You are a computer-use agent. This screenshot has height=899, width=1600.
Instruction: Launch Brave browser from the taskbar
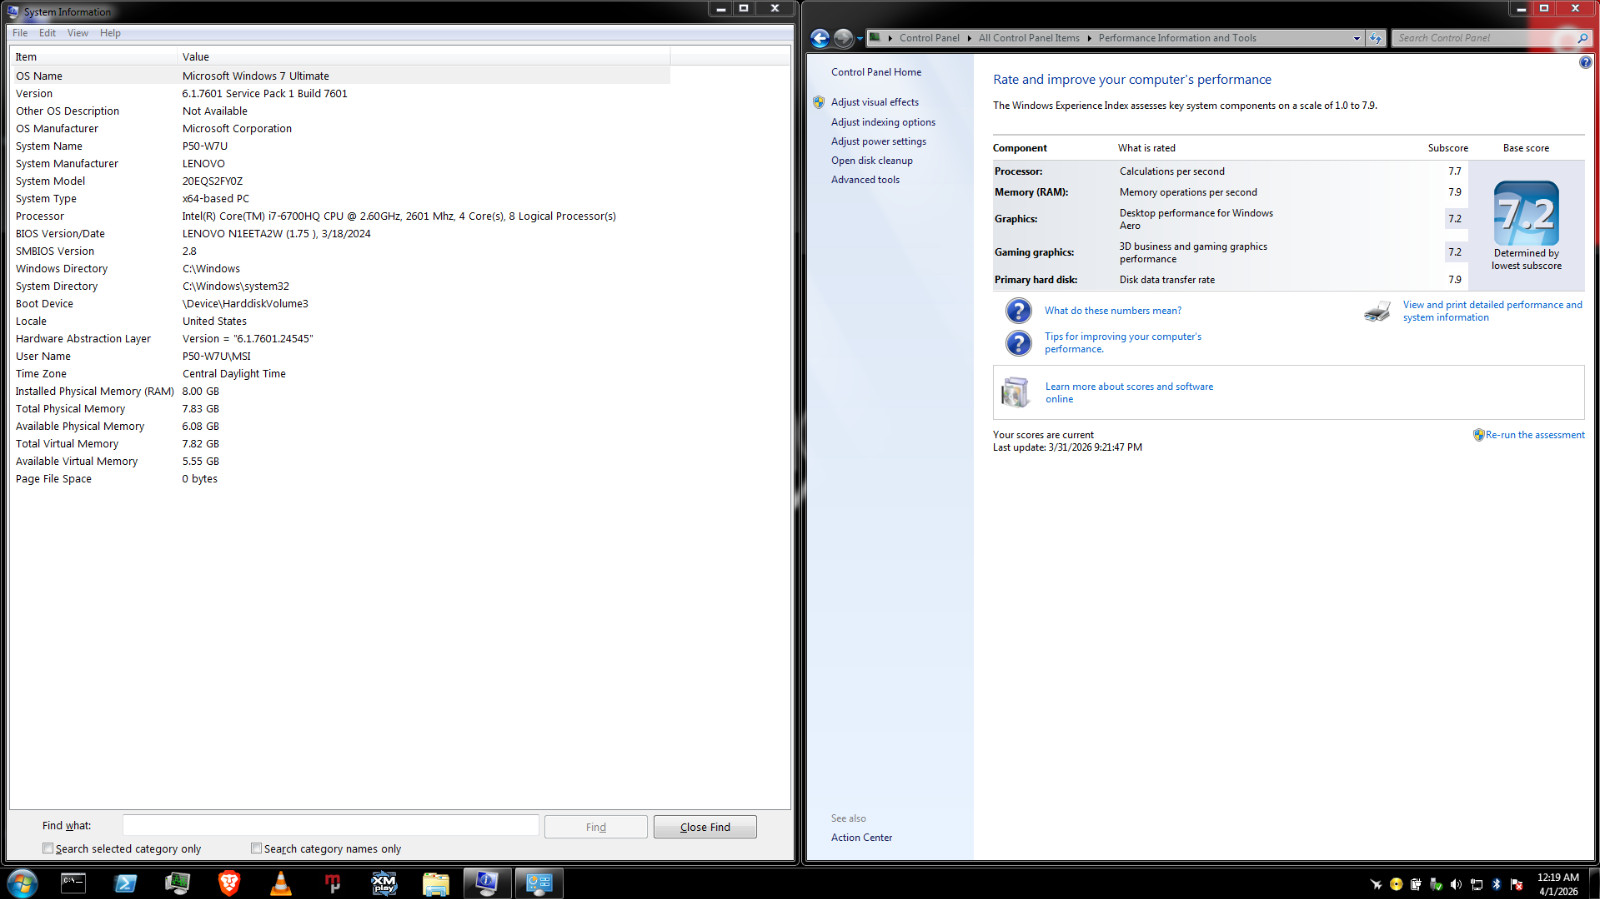click(229, 883)
